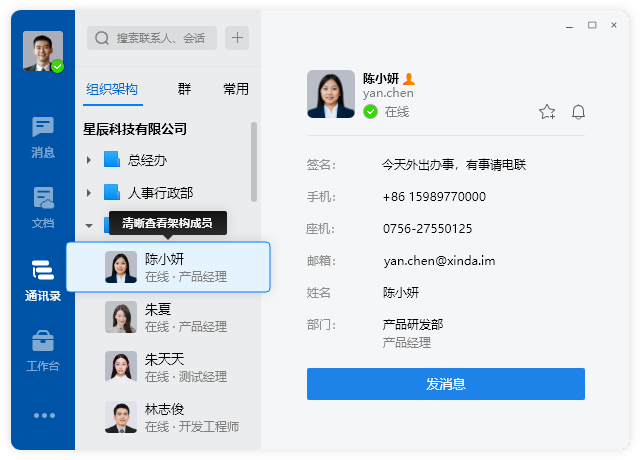
Task: Expand the 总经办 department node
Action: click(89, 160)
